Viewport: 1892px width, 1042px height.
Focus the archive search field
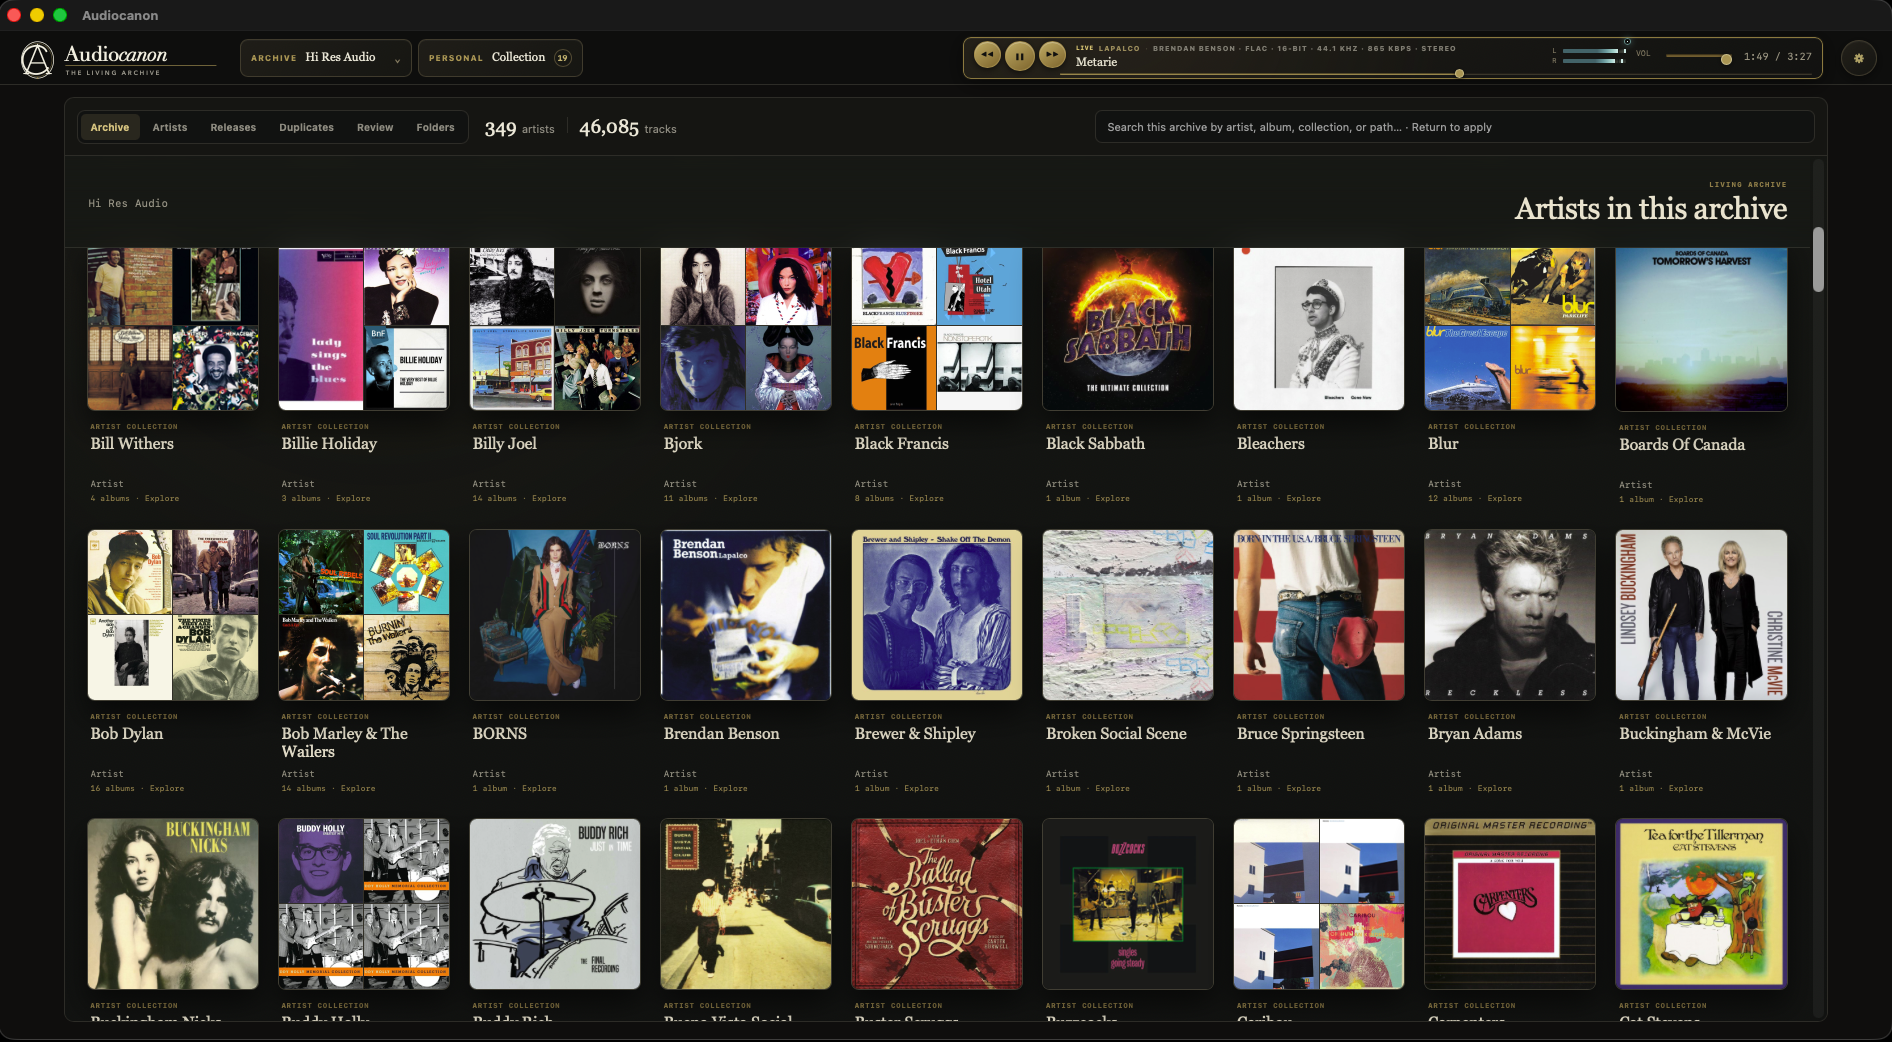(1454, 127)
